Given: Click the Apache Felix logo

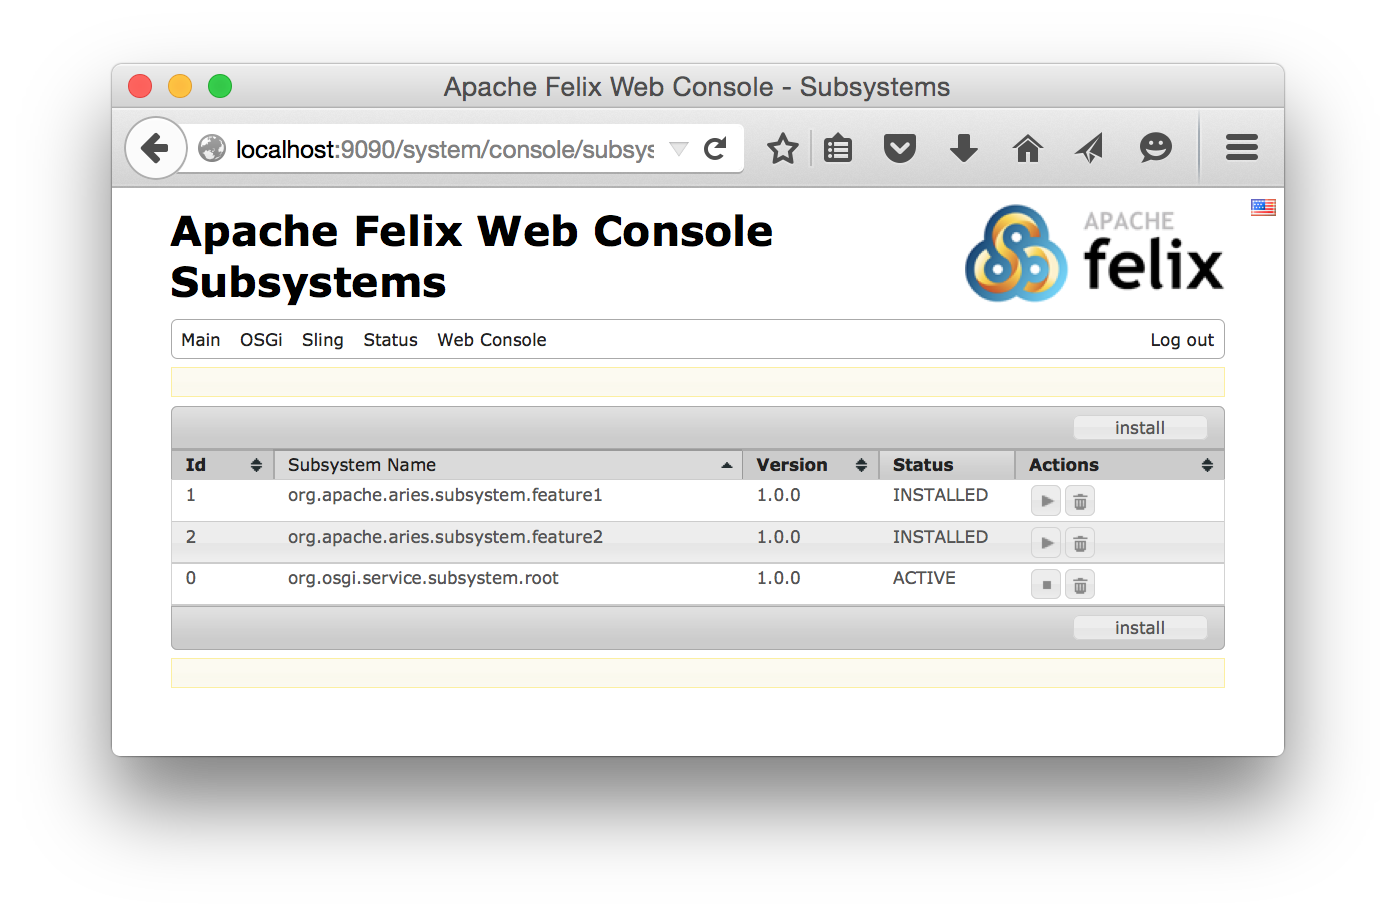Looking at the screenshot, I should pos(1094,253).
